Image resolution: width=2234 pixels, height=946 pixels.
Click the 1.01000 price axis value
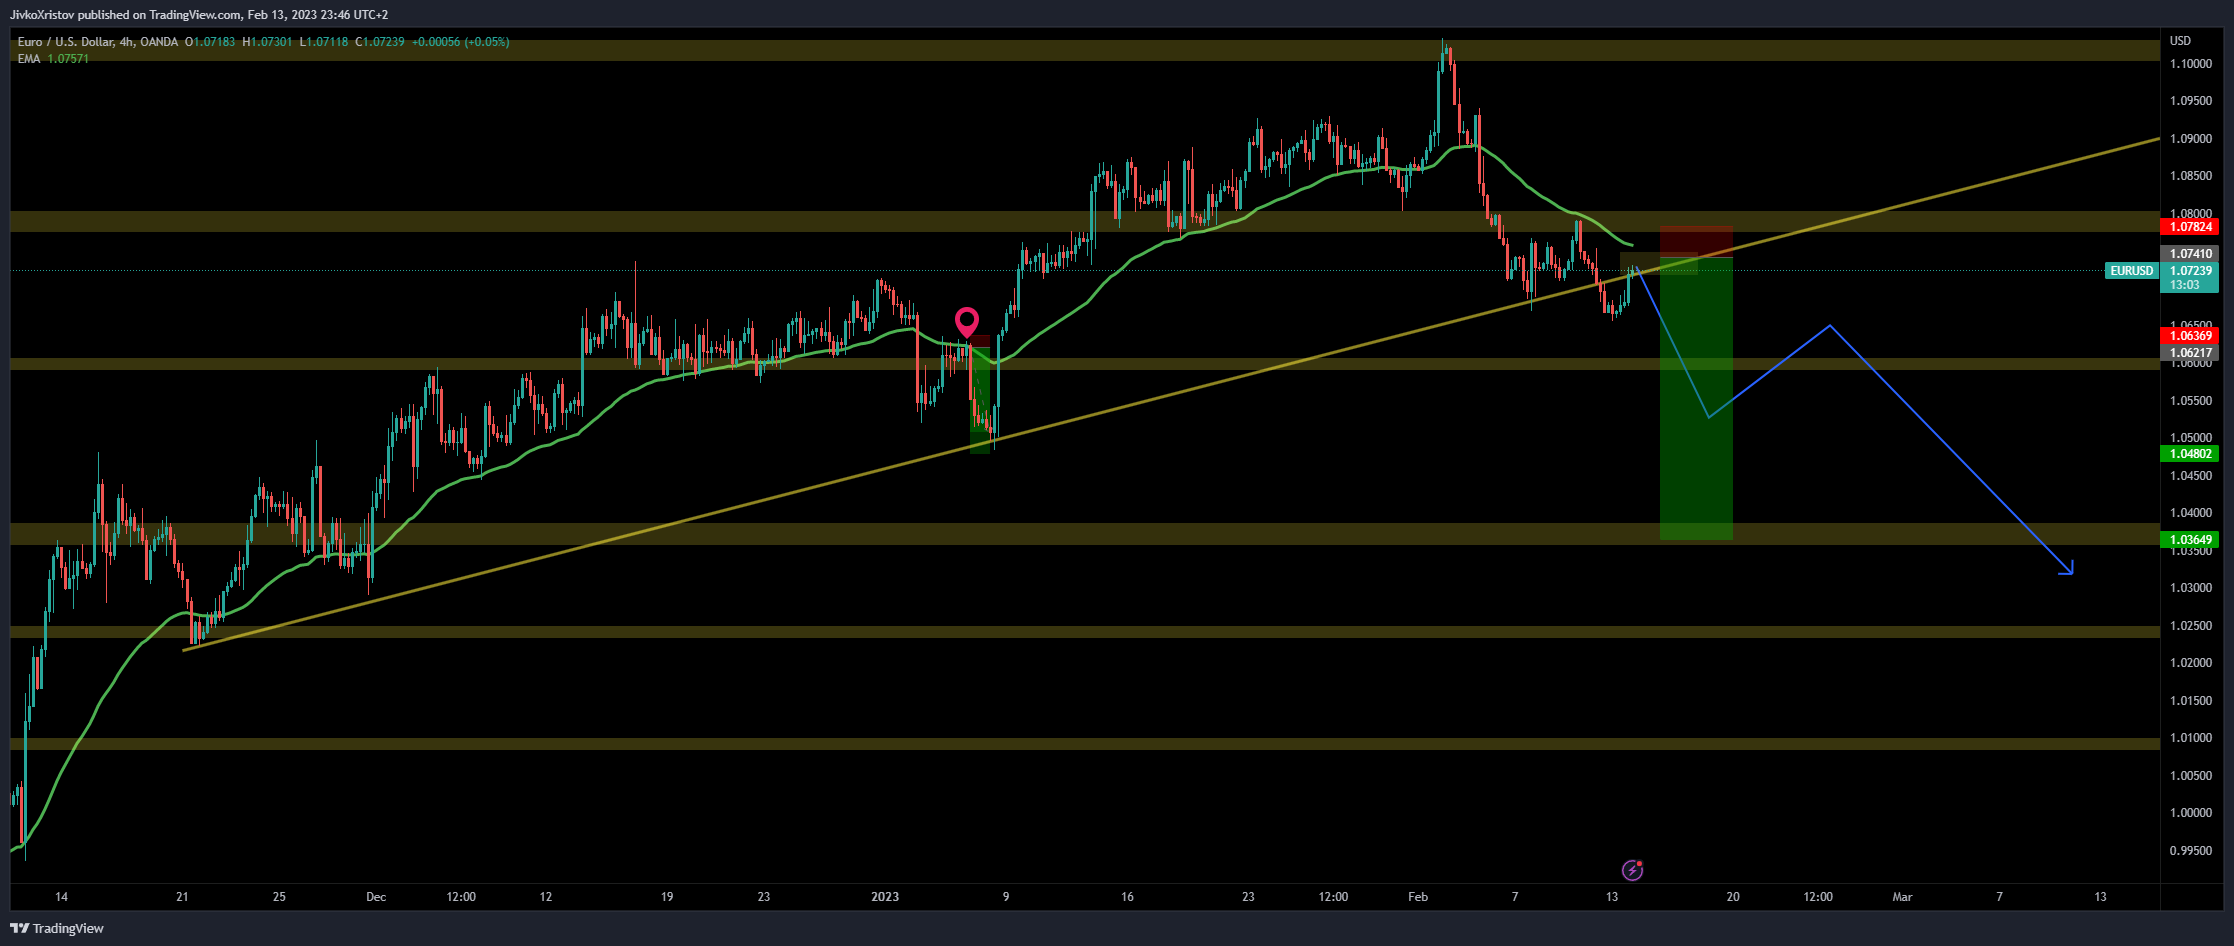(2191, 738)
